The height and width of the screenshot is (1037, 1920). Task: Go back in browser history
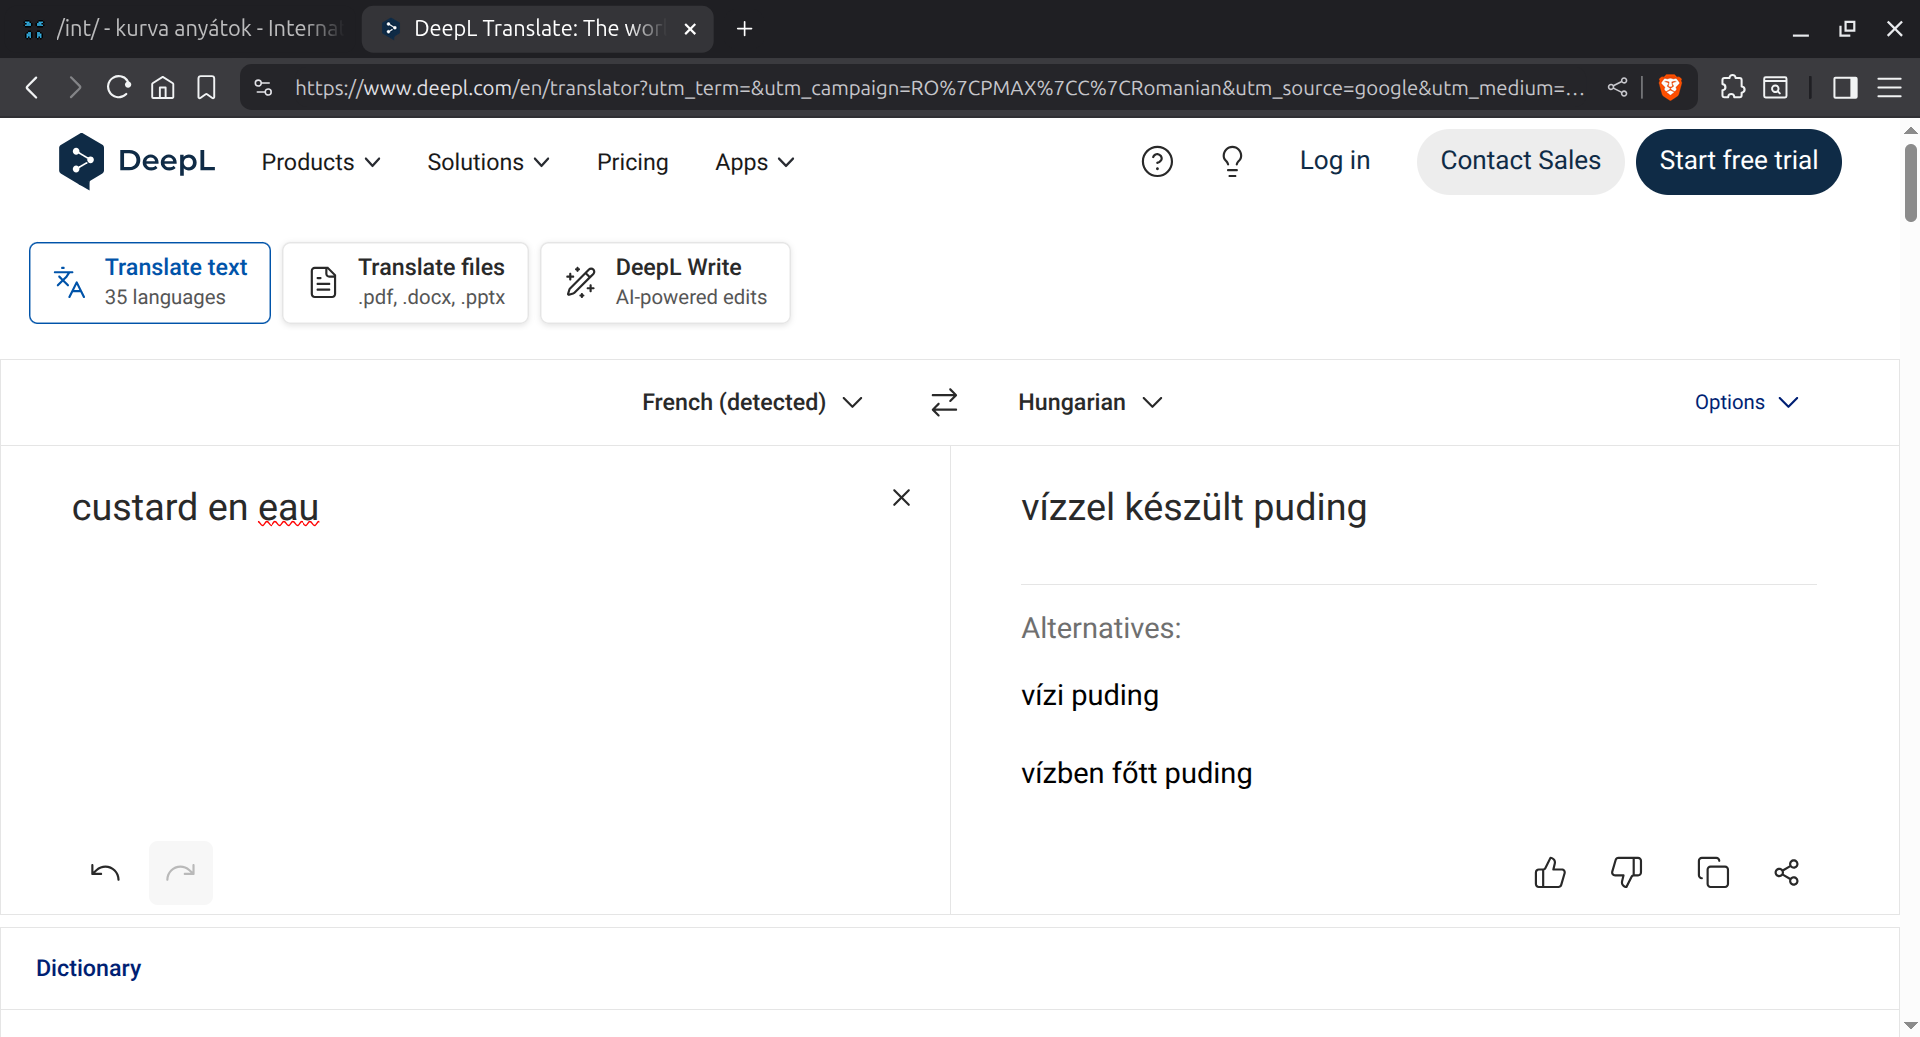[32, 88]
